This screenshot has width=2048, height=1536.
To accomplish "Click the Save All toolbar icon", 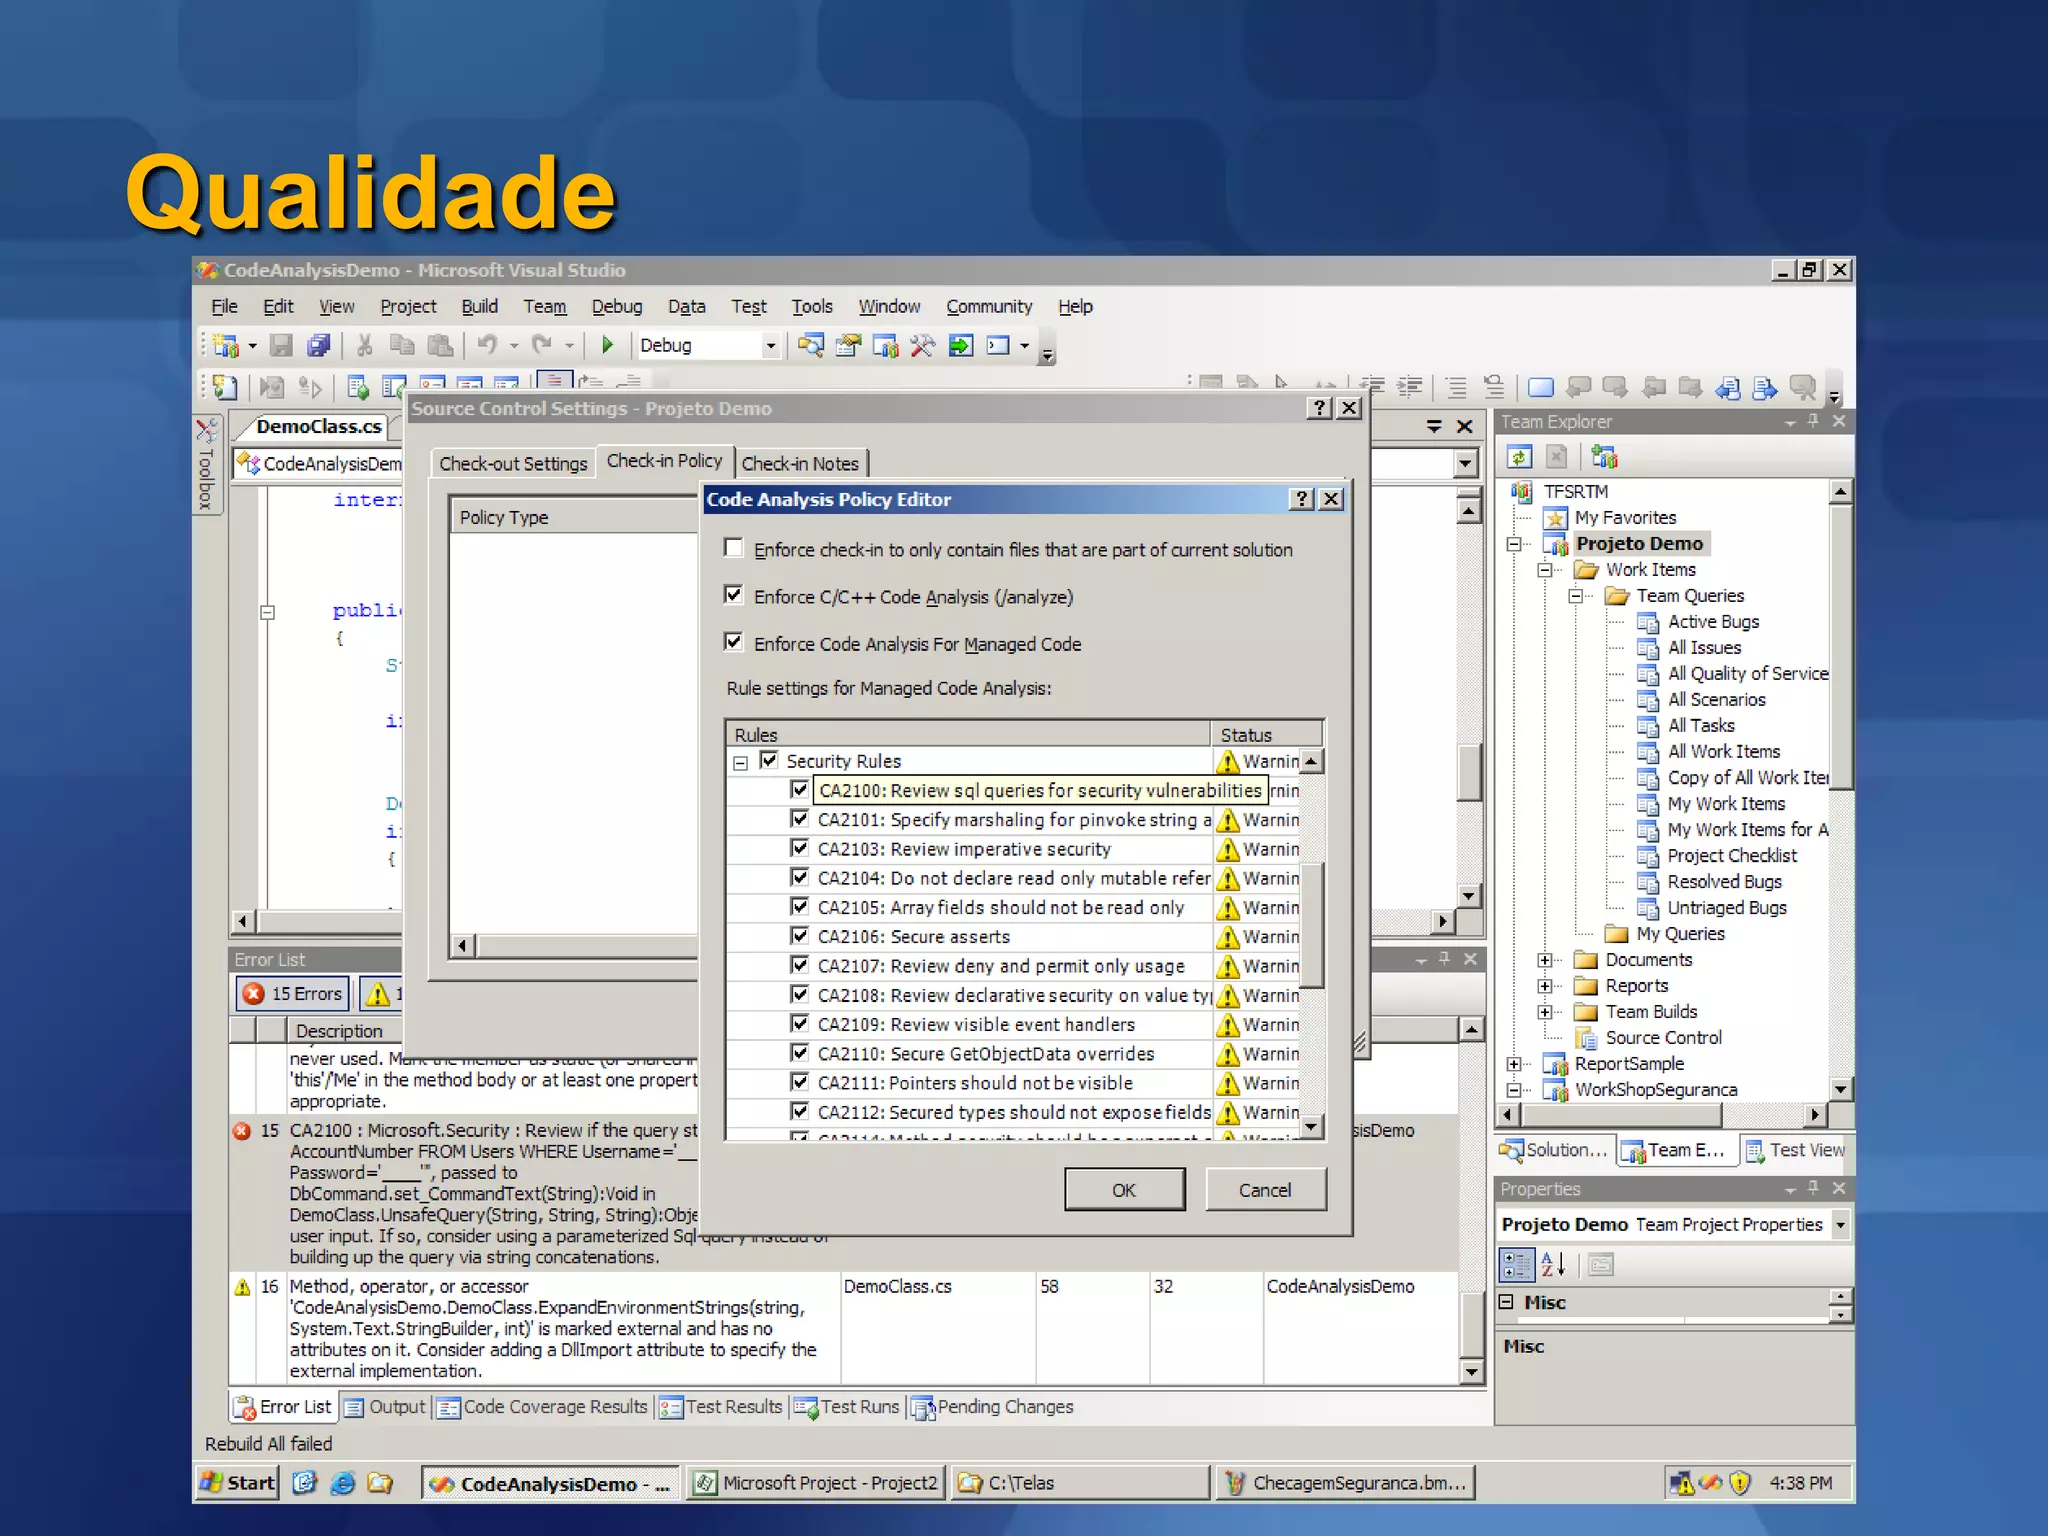I will click(319, 345).
